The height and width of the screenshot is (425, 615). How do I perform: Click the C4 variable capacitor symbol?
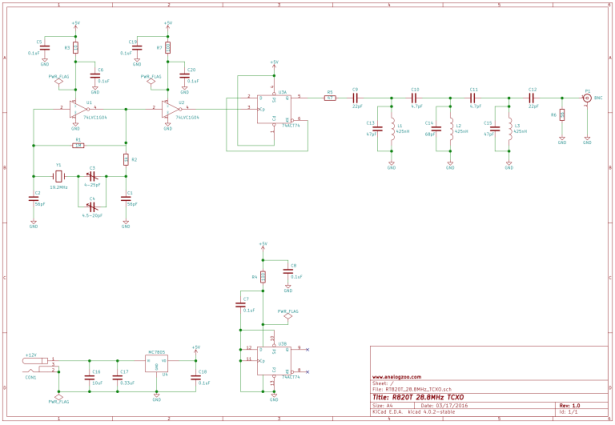click(92, 206)
